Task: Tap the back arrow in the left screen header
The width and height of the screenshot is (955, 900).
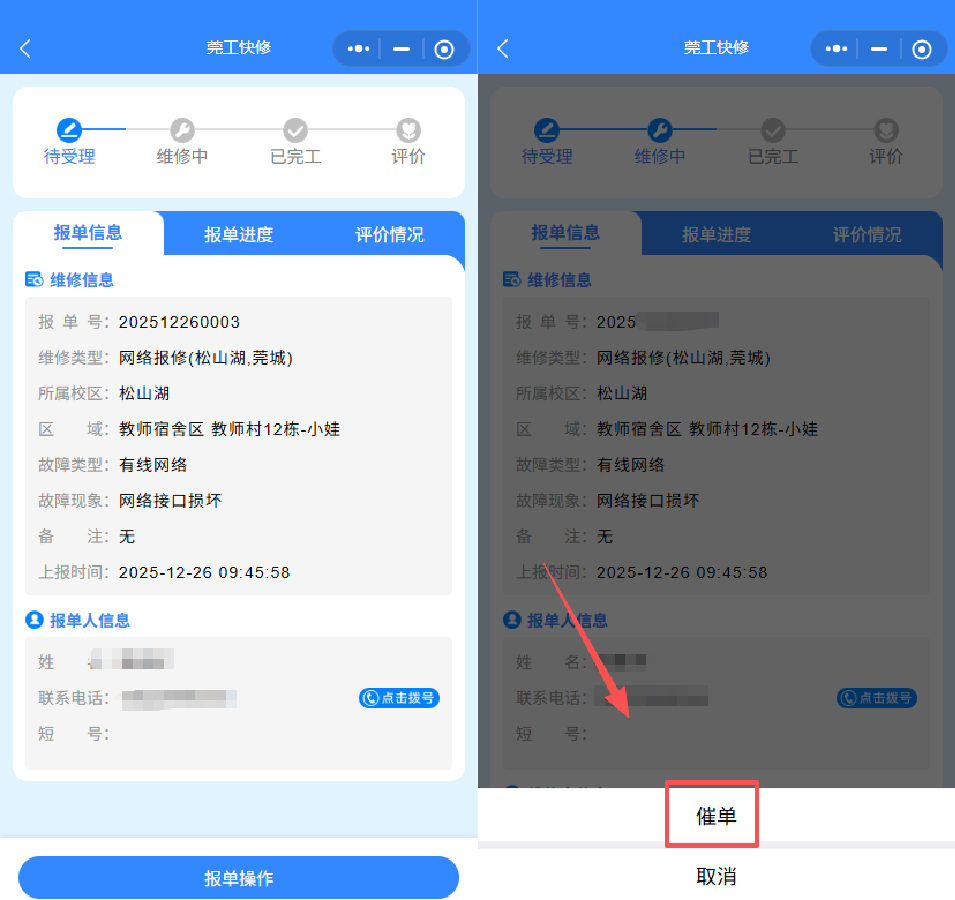Action: click(x=26, y=48)
